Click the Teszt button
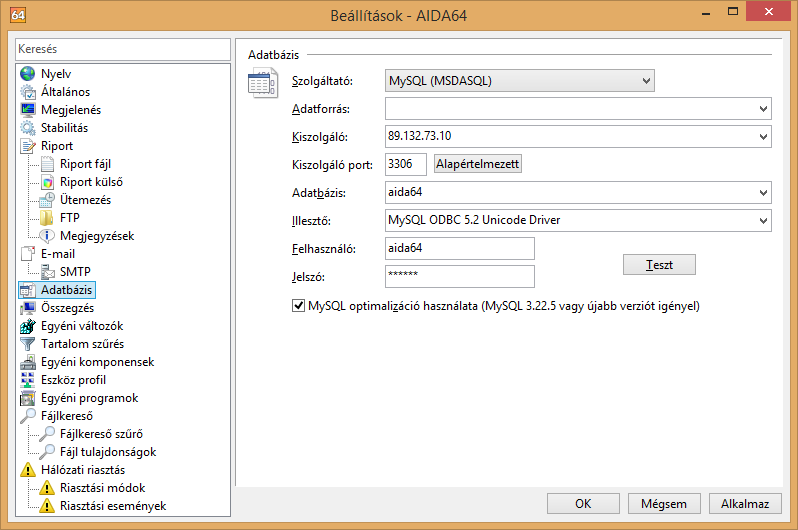Viewport: 798px width, 530px height. tap(659, 265)
